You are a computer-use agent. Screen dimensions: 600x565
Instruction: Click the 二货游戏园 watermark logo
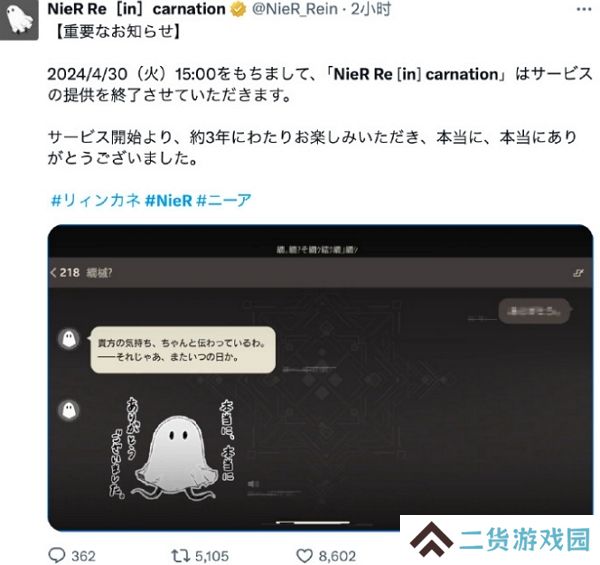point(500,539)
